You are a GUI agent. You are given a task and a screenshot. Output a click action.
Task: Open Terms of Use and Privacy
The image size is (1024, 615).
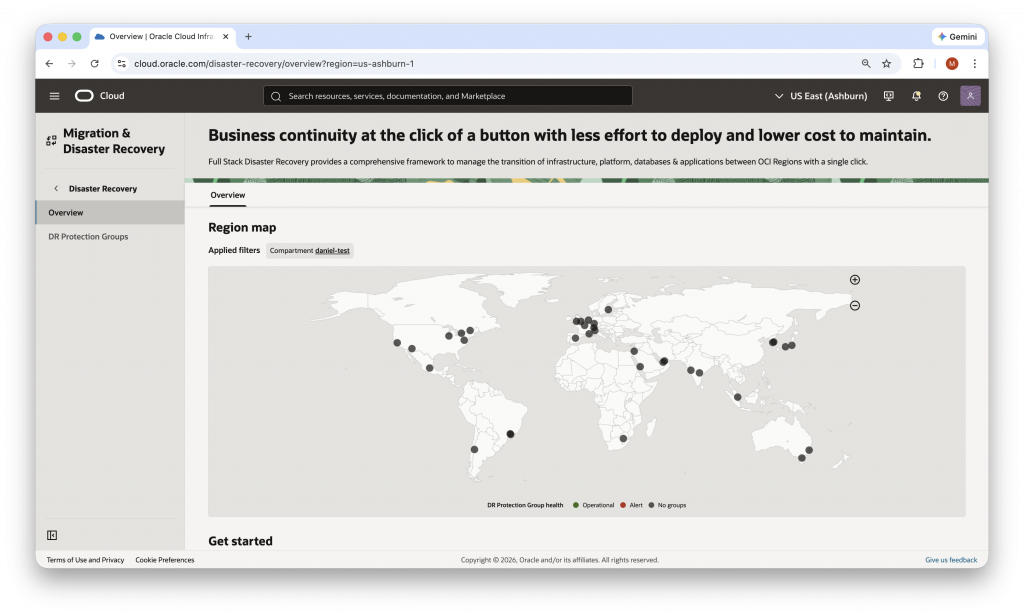click(85, 560)
